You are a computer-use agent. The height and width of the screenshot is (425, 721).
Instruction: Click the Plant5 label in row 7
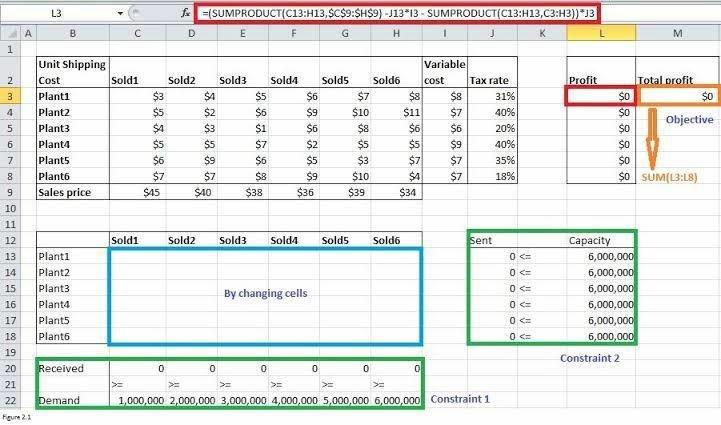tap(73, 161)
